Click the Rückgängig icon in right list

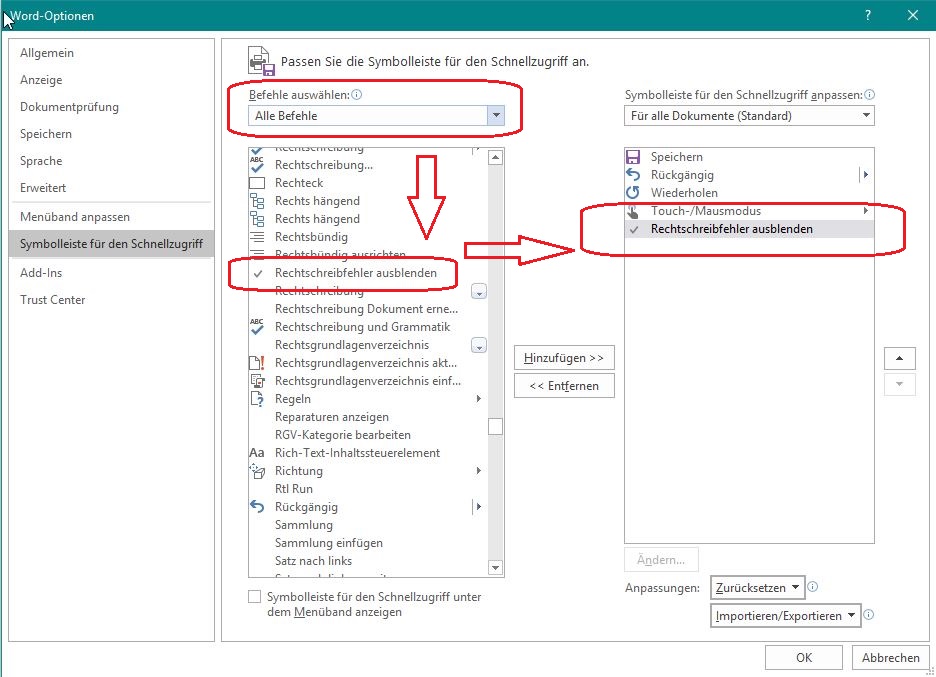click(x=633, y=175)
